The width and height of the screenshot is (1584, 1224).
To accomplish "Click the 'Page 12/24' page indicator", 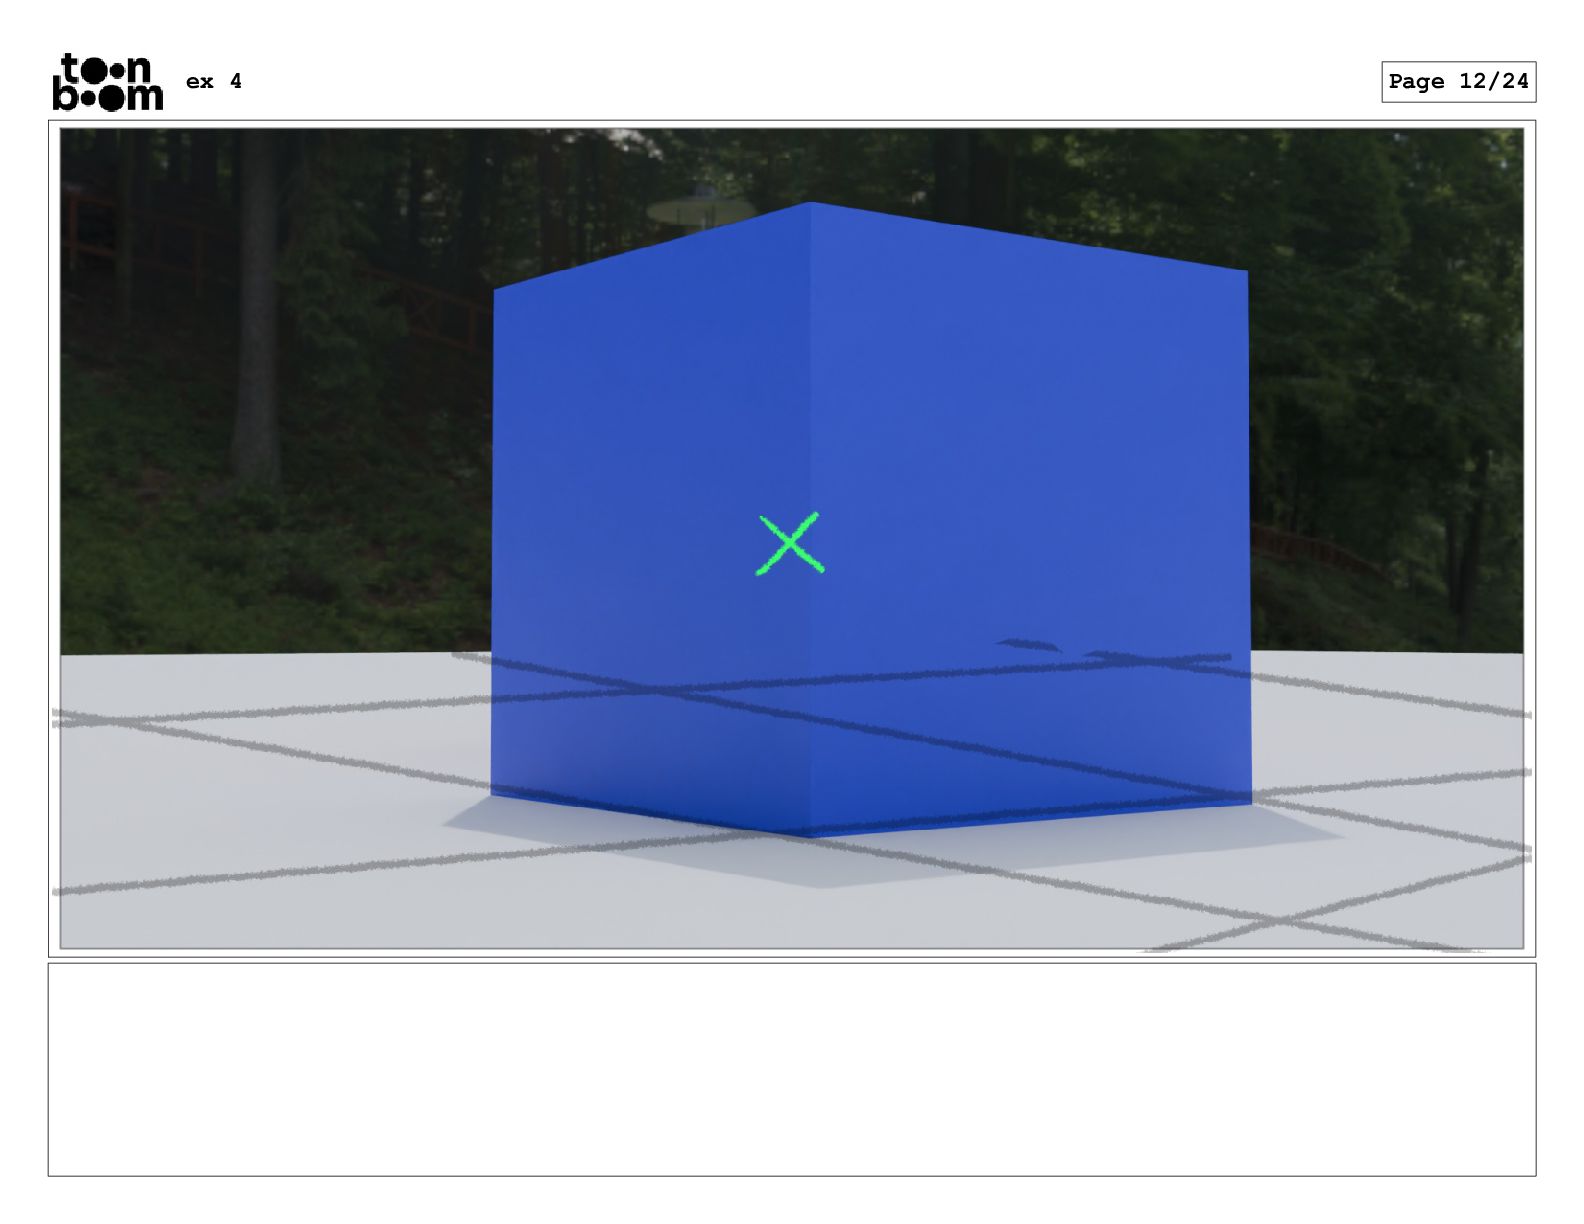I will (x=1458, y=81).
